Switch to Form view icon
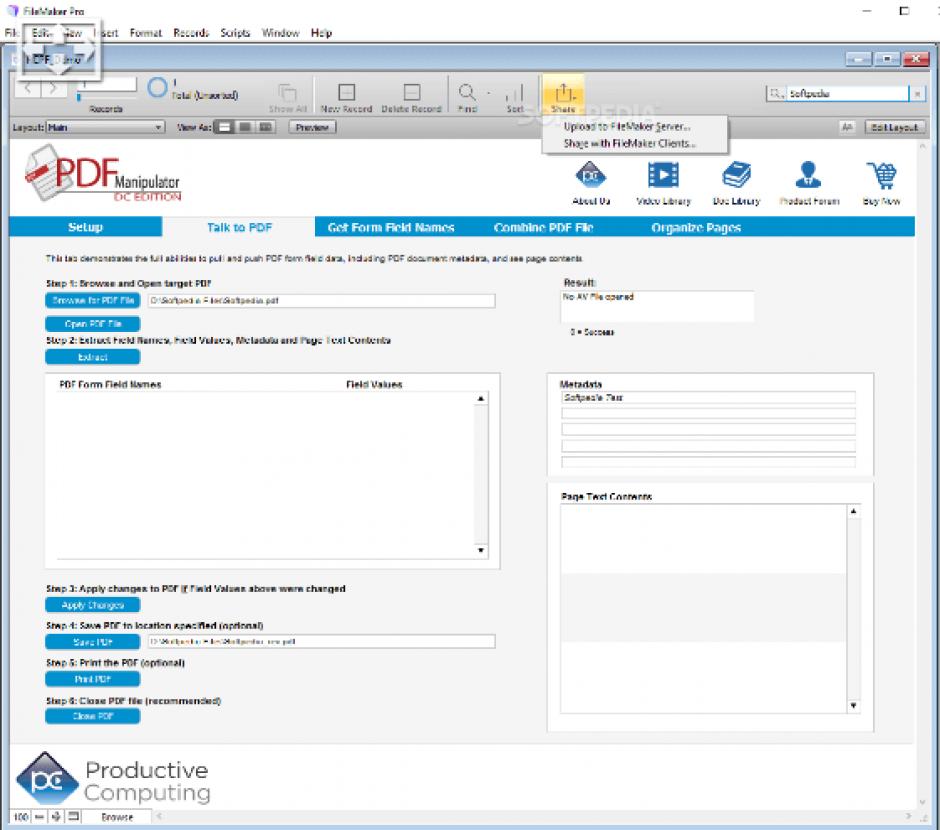Image resolution: width=940 pixels, height=830 pixels. point(225,127)
